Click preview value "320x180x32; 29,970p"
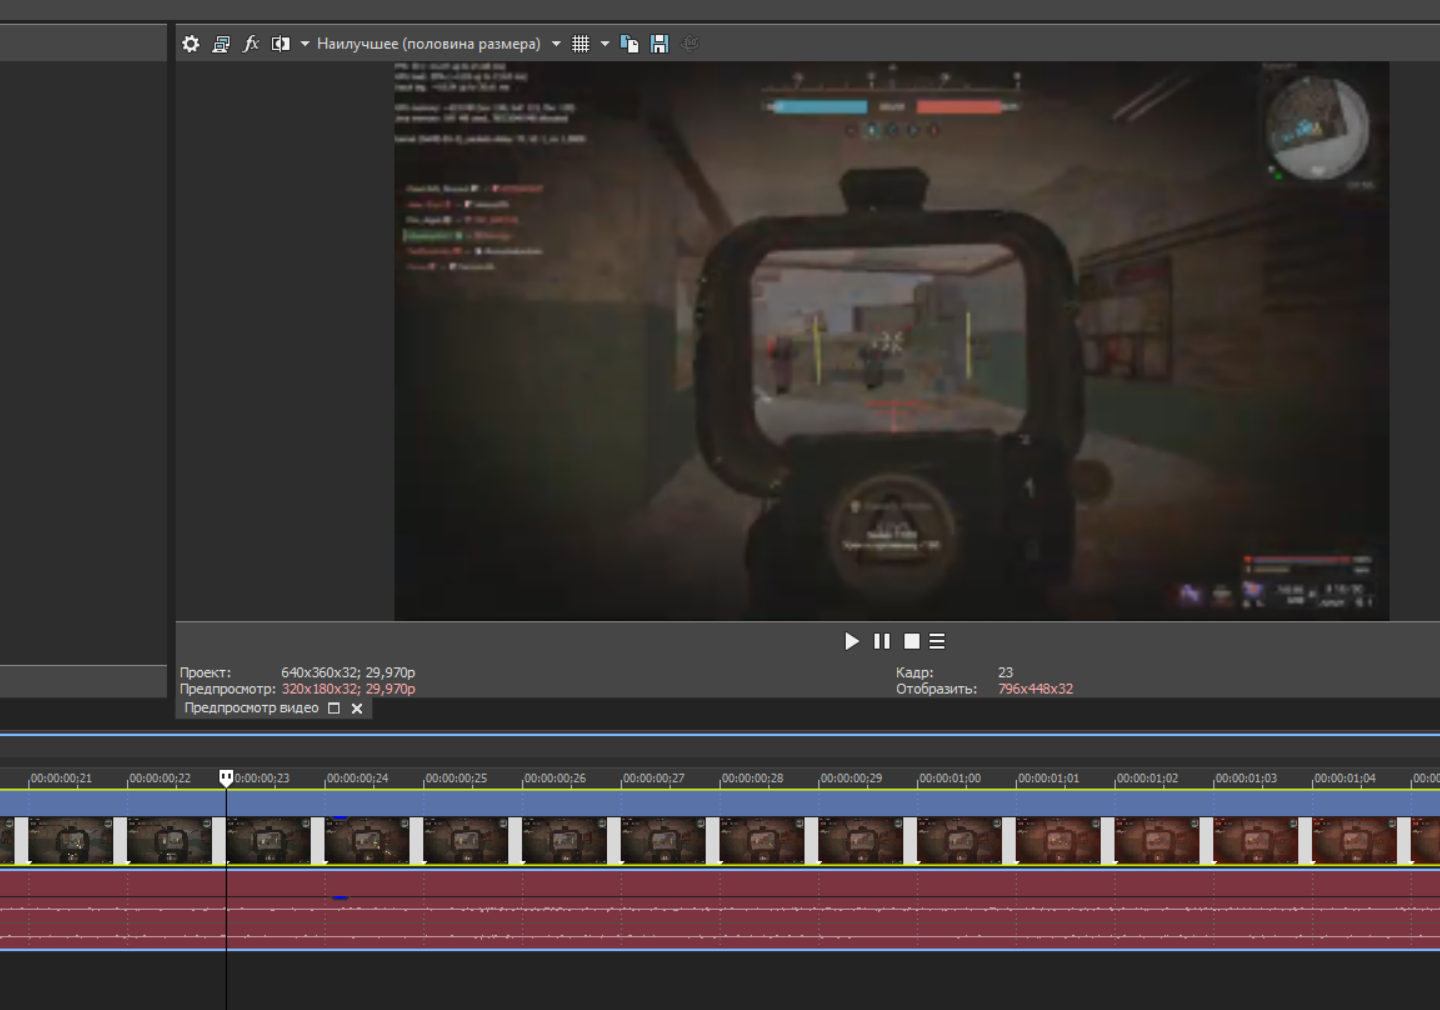Image resolution: width=1440 pixels, height=1010 pixels. click(x=348, y=689)
